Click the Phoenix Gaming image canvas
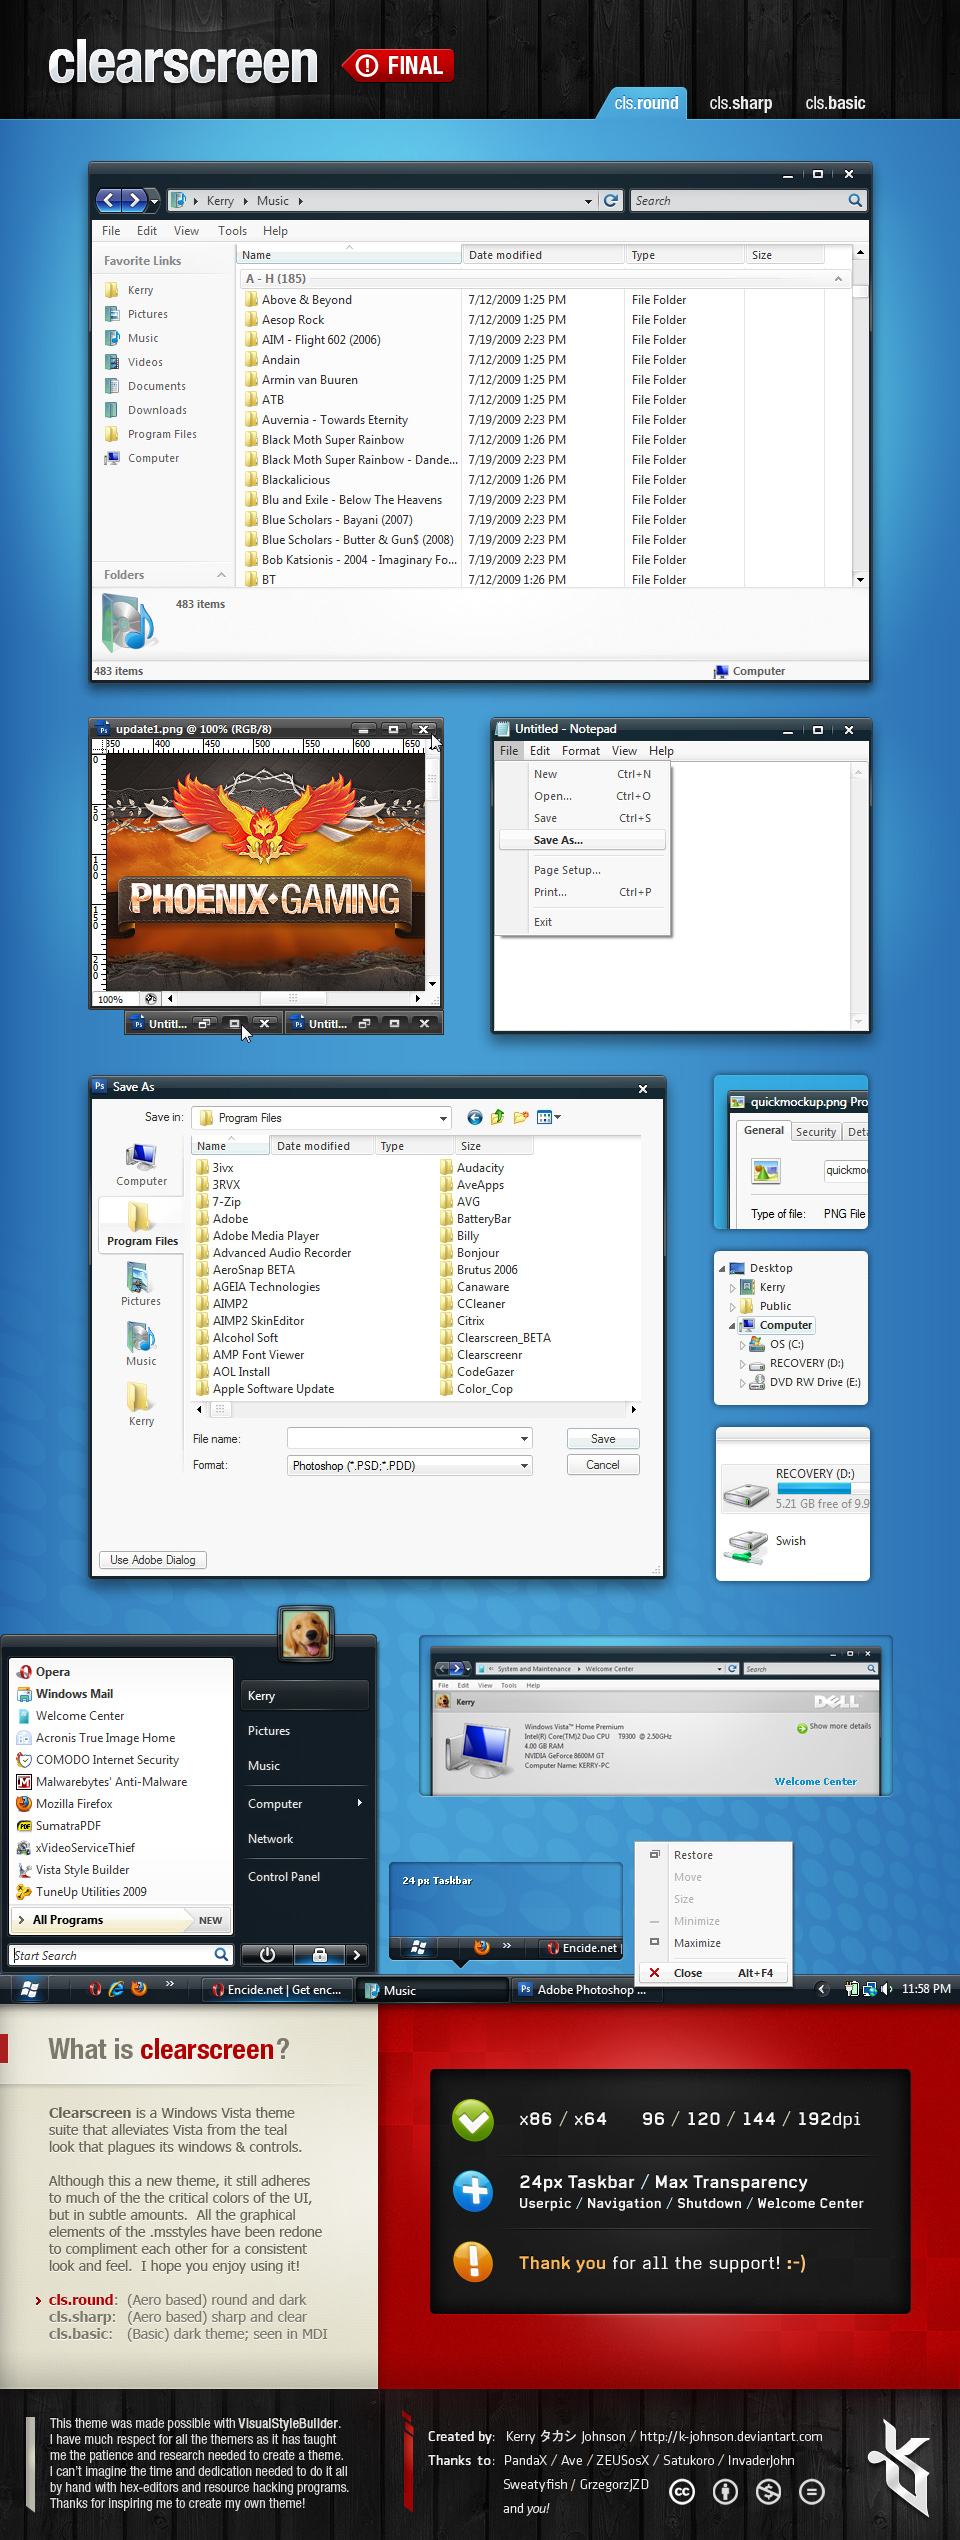Screen dimensions: 960x2540 [x=266, y=872]
